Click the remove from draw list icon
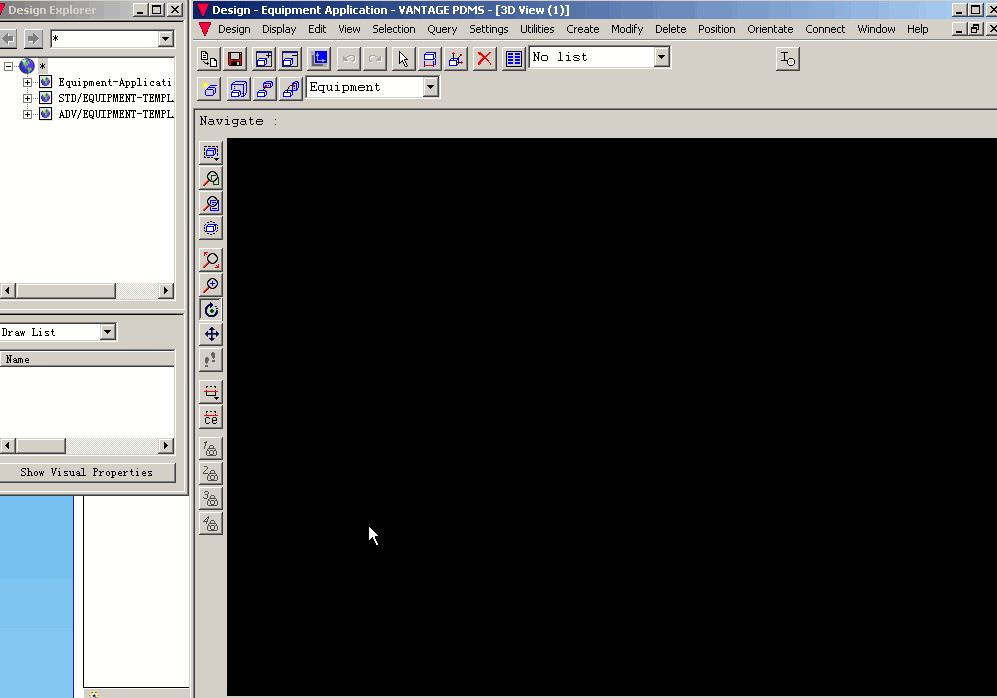 coord(291,59)
